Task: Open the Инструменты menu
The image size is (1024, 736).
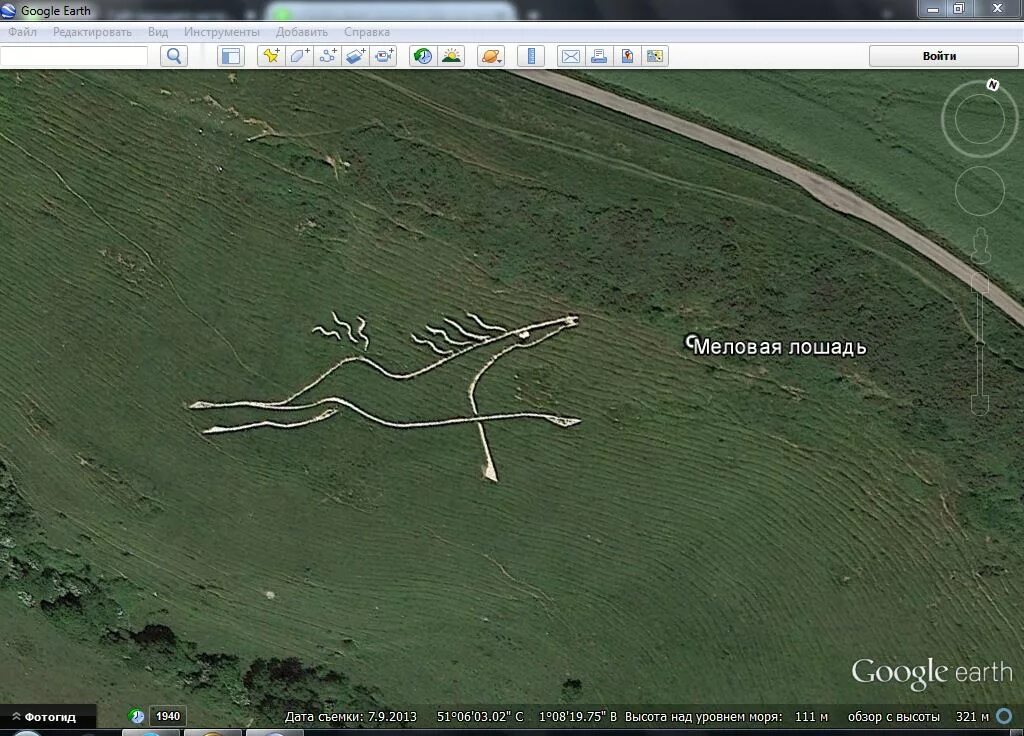Action: [221, 31]
